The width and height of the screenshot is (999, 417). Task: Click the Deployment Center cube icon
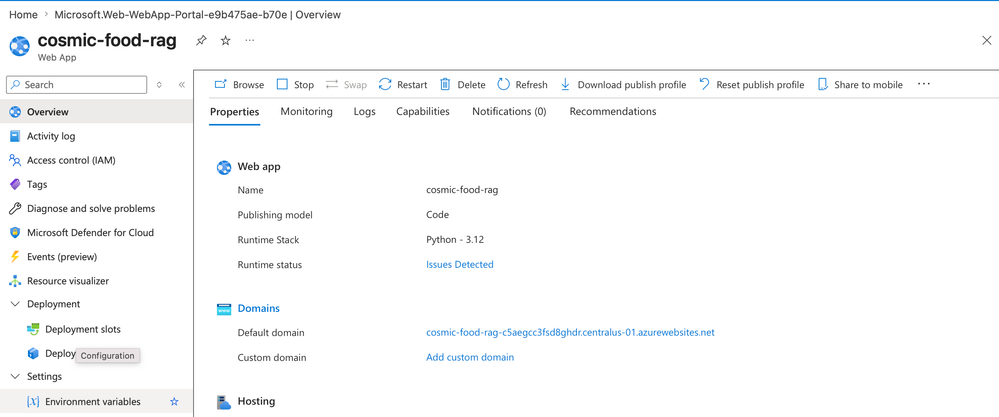33,353
